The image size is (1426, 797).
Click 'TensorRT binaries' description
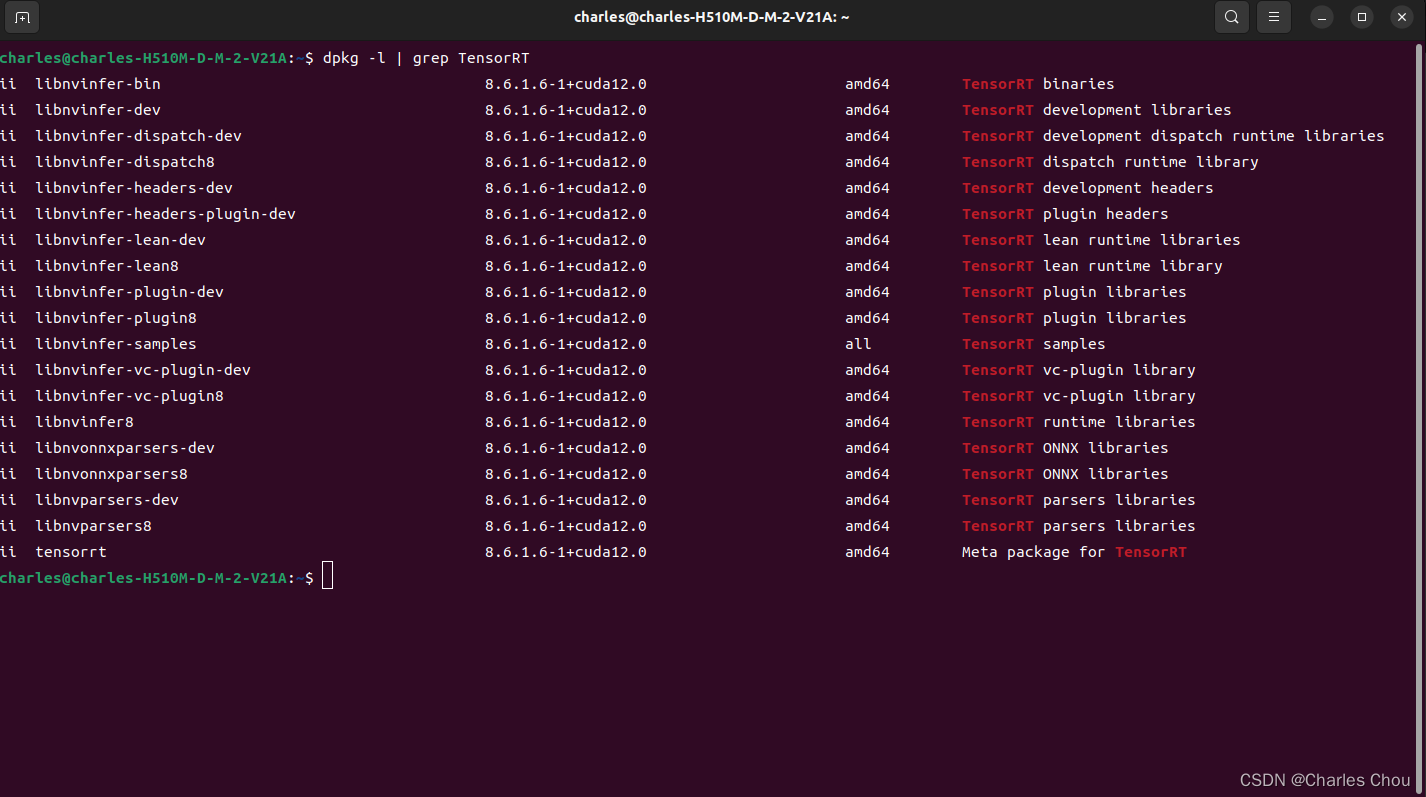(x=1038, y=84)
